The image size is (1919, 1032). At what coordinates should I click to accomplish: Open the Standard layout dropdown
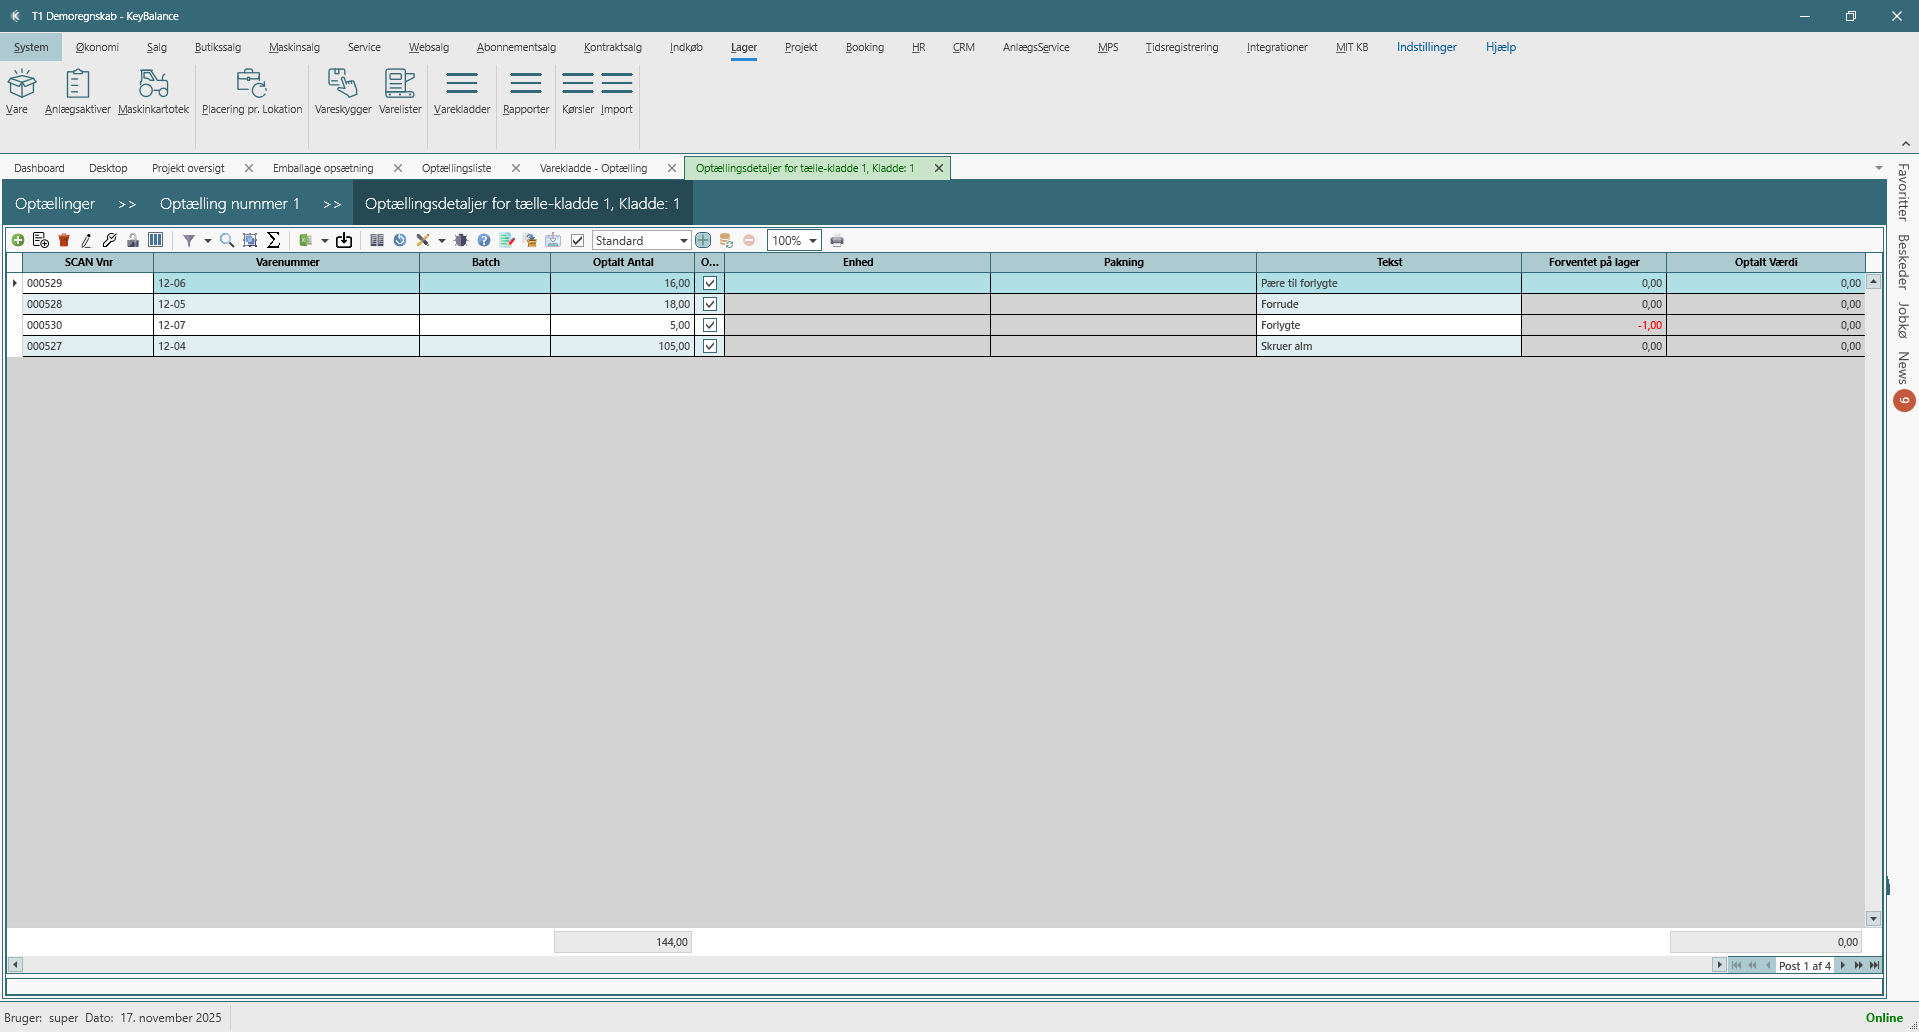(683, 240)
